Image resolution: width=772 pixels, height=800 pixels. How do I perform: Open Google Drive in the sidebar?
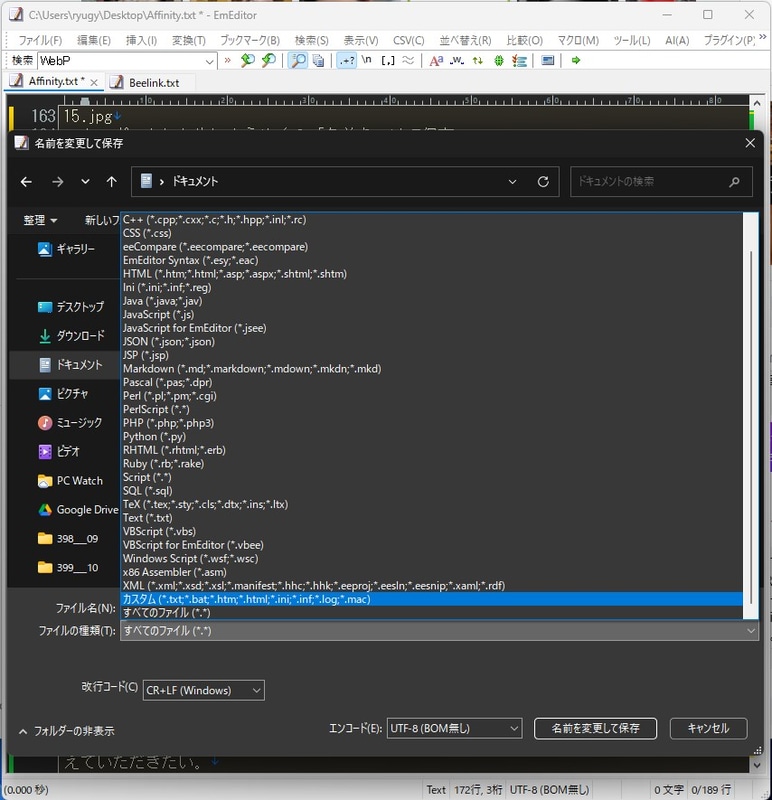[78, 510]
